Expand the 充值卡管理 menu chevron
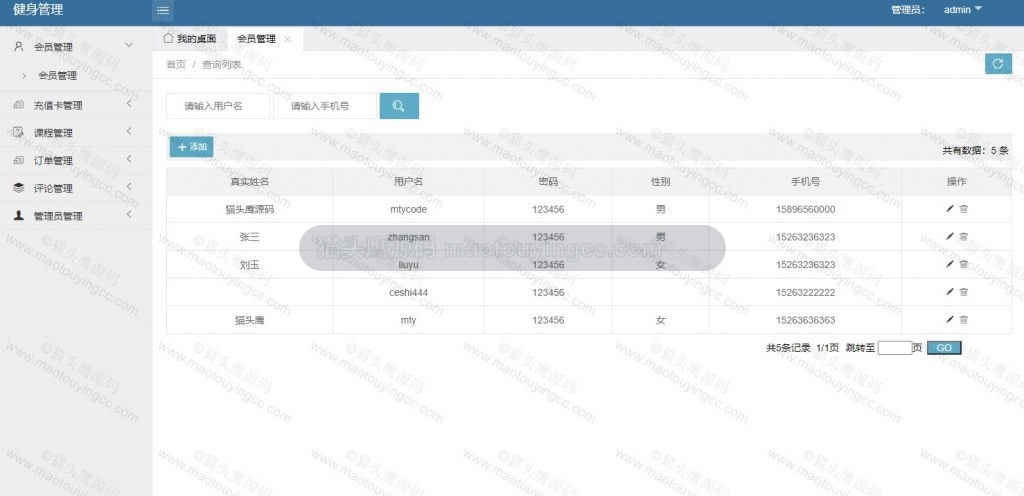Screen dimensions: 1024x496 tap(129, 104)
